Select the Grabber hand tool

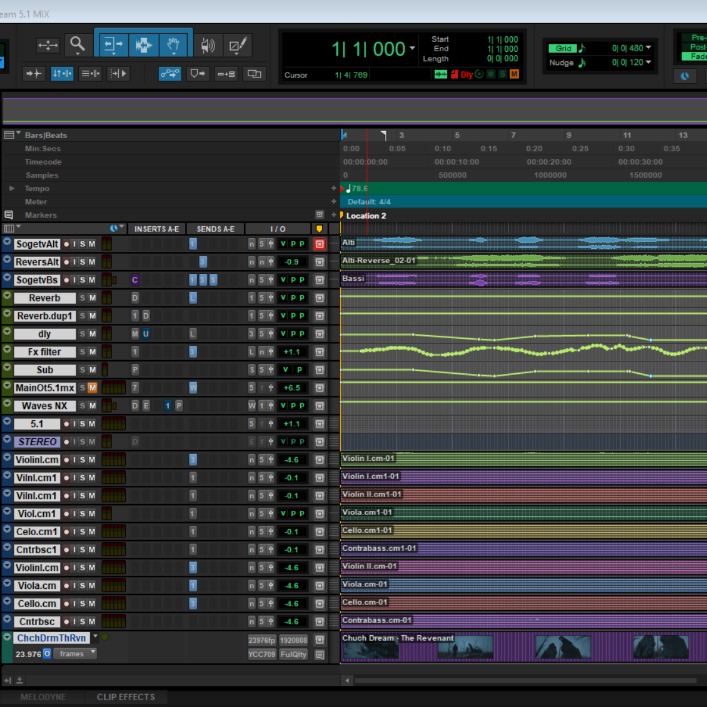[175, 44]
